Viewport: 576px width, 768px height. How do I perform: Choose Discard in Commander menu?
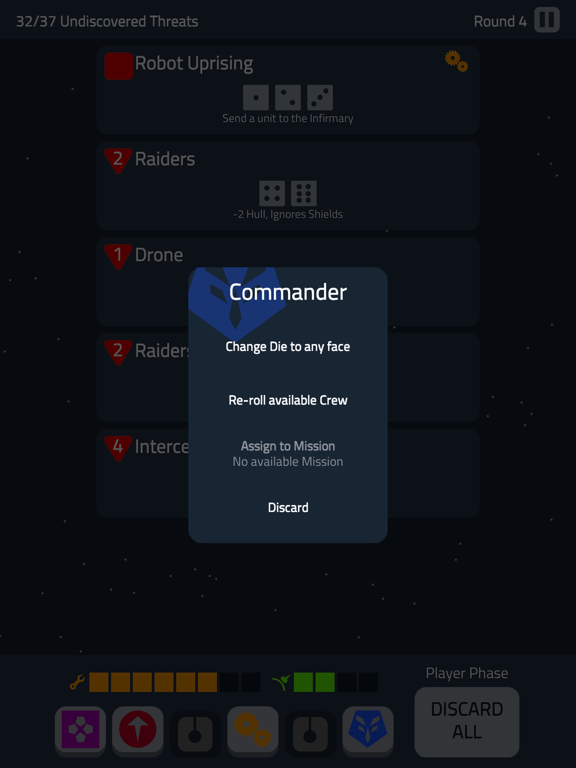click(288, 507)
